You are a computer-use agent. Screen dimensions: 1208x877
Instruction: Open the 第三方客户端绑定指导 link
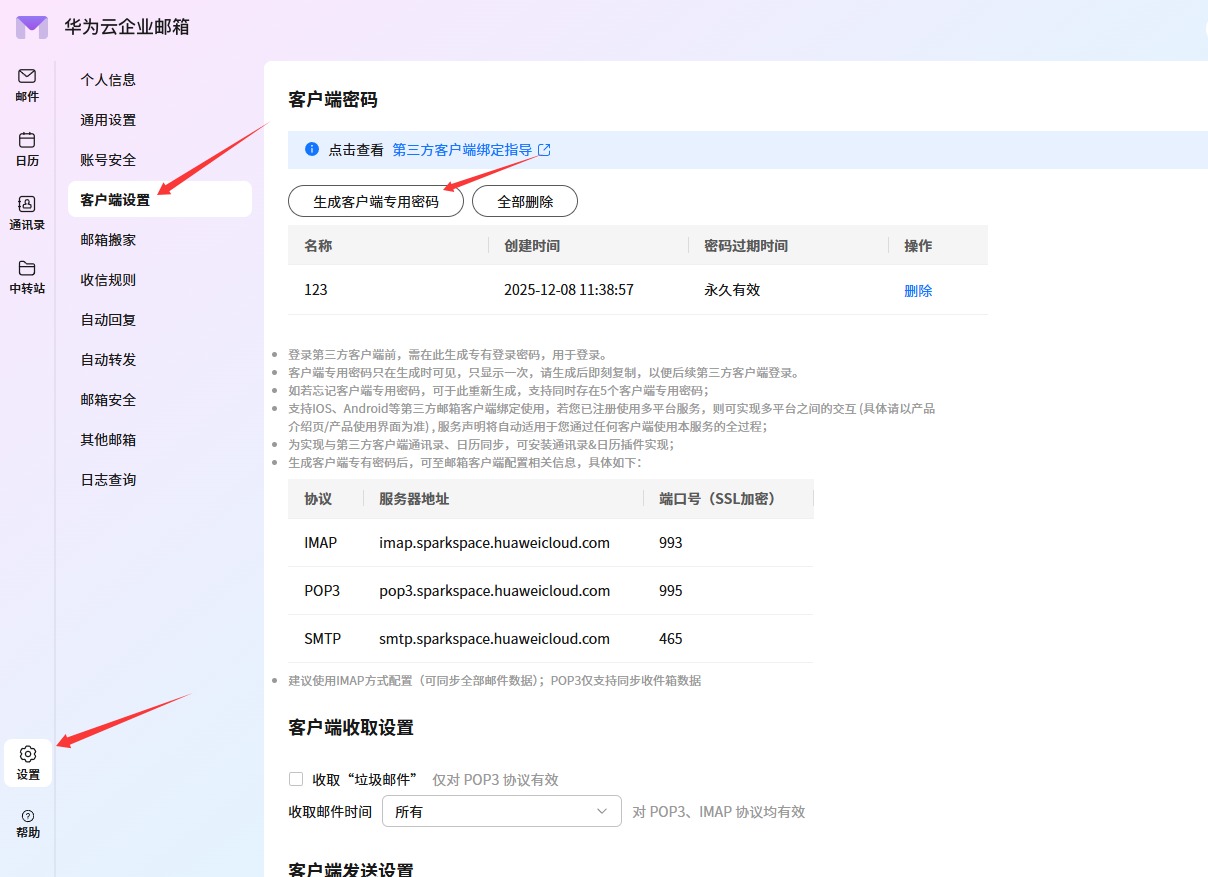pyautogui.click(x=462, y=150)
